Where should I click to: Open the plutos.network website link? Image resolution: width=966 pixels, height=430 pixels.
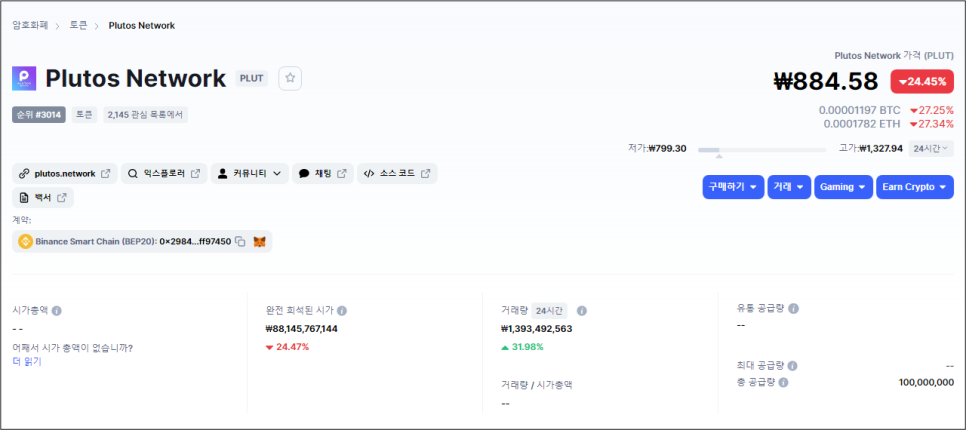click(x=65, y=174)
